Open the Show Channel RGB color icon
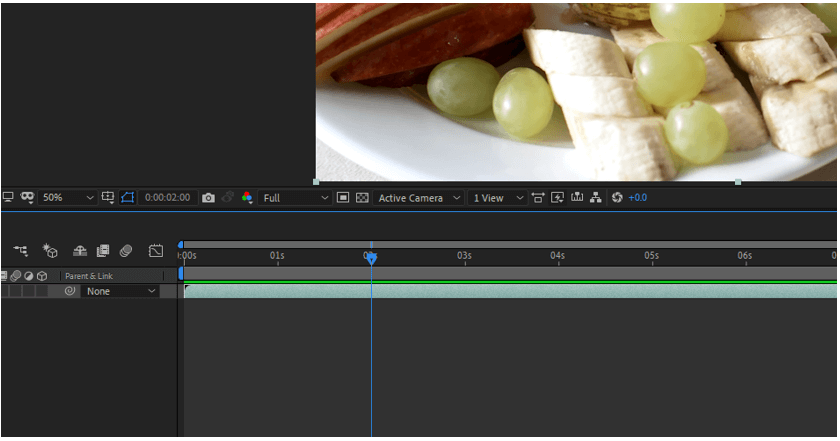Screen dimensions: 840x441 pyautogui.click(x=247, y=198)
